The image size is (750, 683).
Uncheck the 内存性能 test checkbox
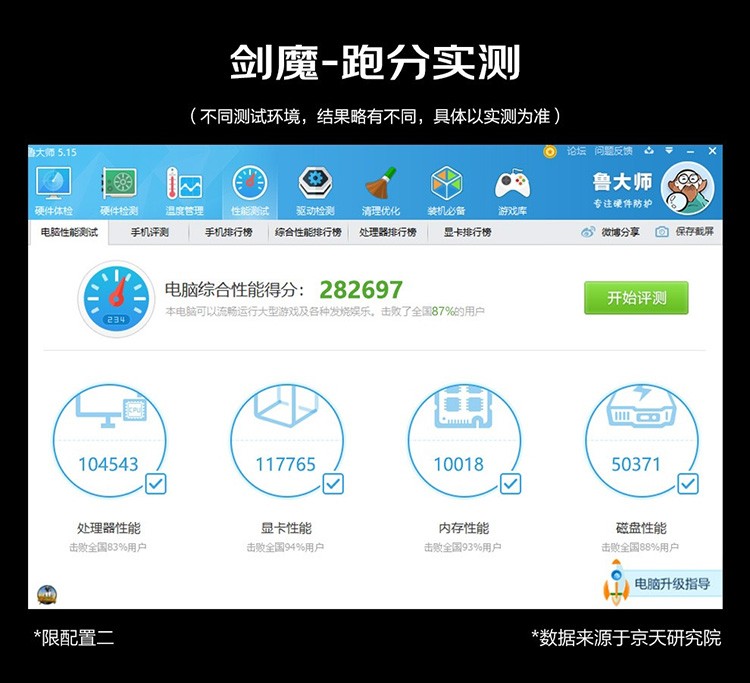pyautogui.click(x=510, y=484)
